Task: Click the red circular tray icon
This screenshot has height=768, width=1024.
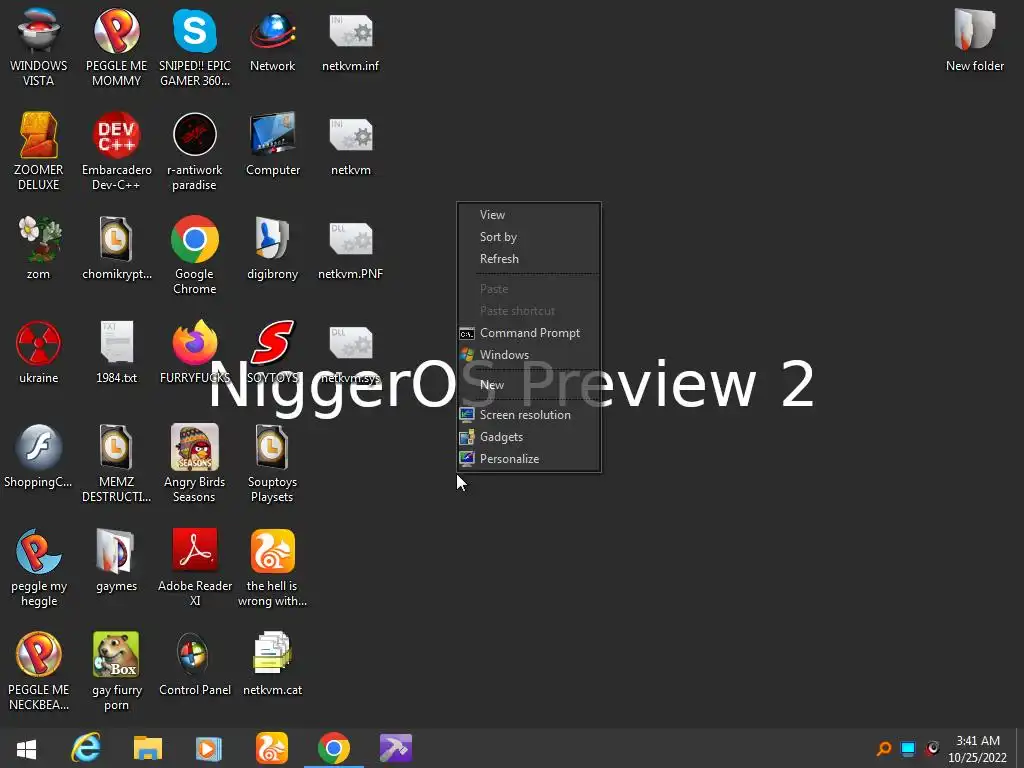Action: click(x=933, y=748)
